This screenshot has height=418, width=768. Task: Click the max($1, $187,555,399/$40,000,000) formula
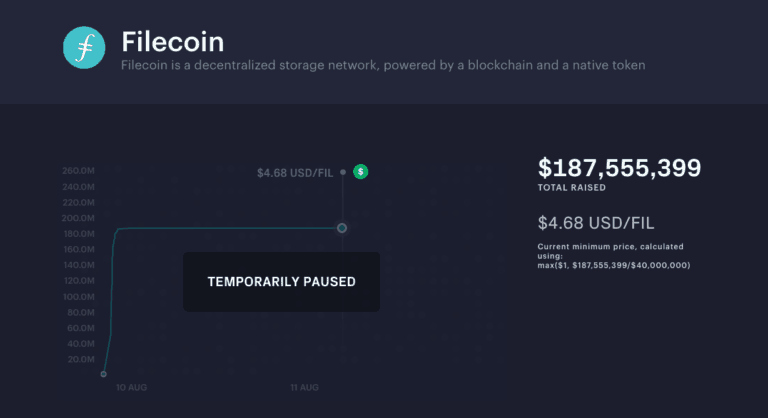[613, 265]
